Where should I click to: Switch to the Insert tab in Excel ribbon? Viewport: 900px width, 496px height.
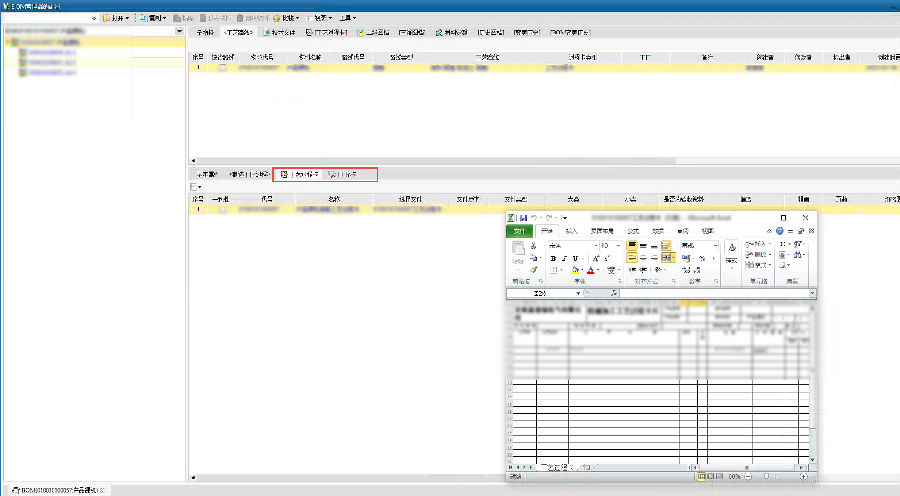coord(572,231)
